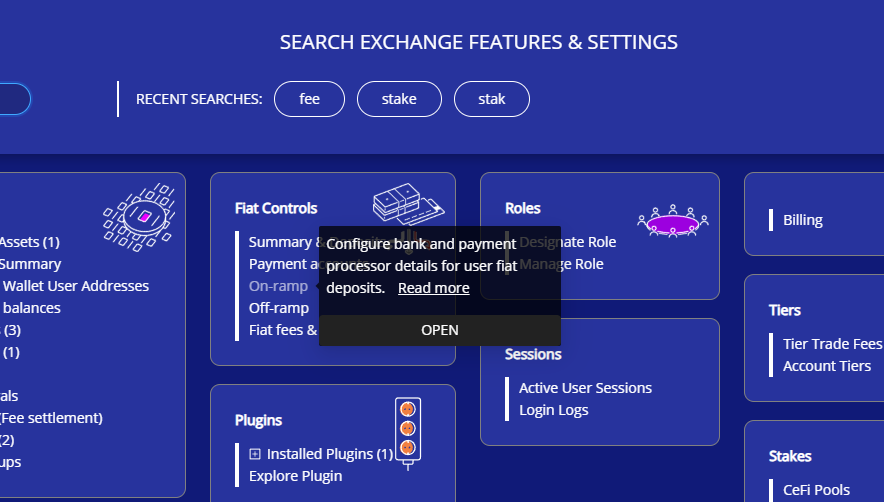Image resolution: width=884 pixels, height=502 pixels.
Task: Open Wallet User Addresses
Action: [x=76, y=286]
